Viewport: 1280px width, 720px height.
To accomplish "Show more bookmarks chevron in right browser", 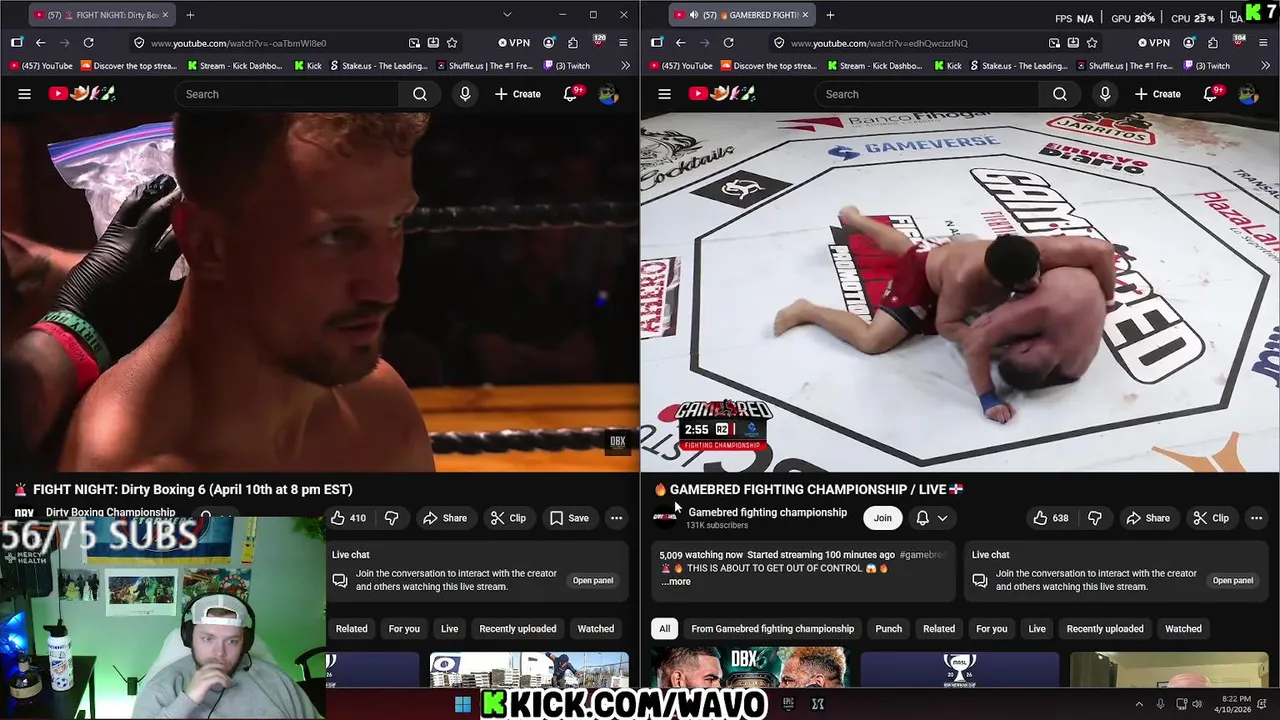I will click(x=1266, y=66).
